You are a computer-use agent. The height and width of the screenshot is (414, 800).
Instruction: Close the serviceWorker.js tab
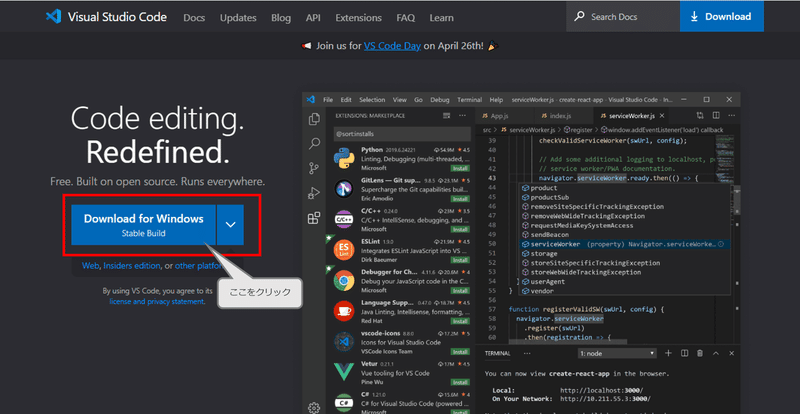[x=662, y=116]
